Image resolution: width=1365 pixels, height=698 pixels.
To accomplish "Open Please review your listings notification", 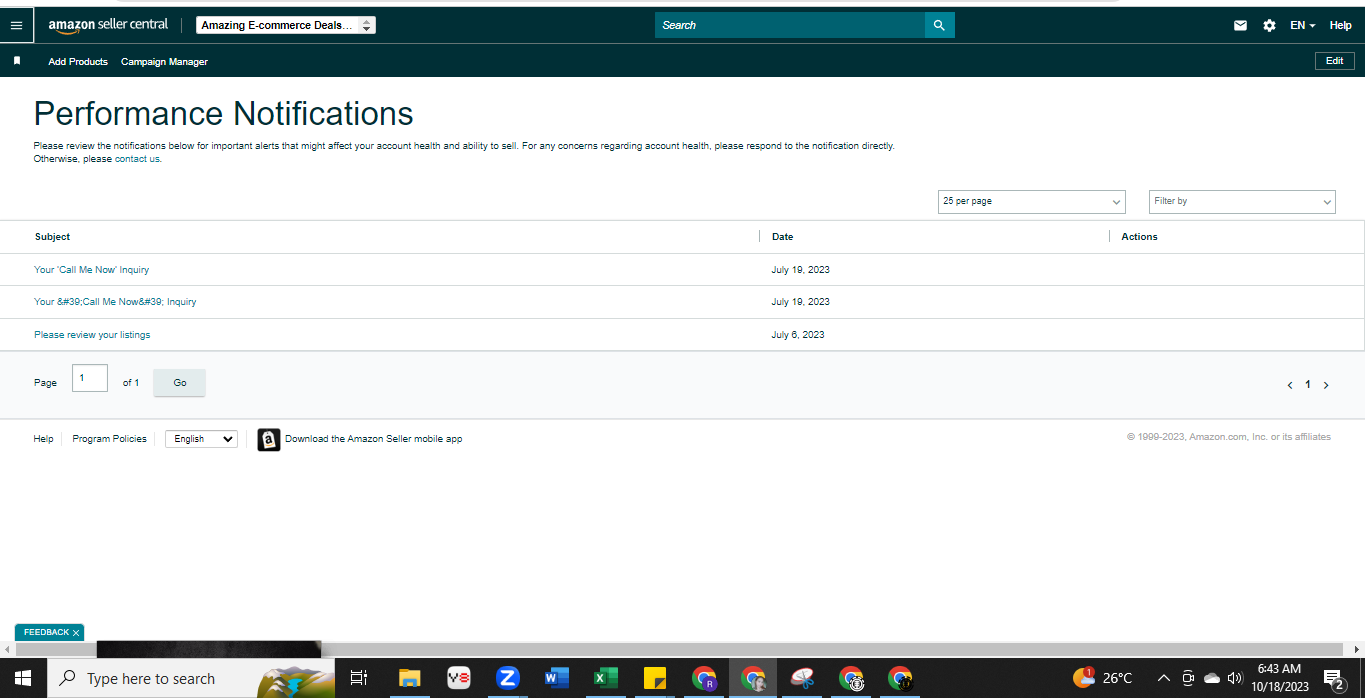I will pos(92,335).
